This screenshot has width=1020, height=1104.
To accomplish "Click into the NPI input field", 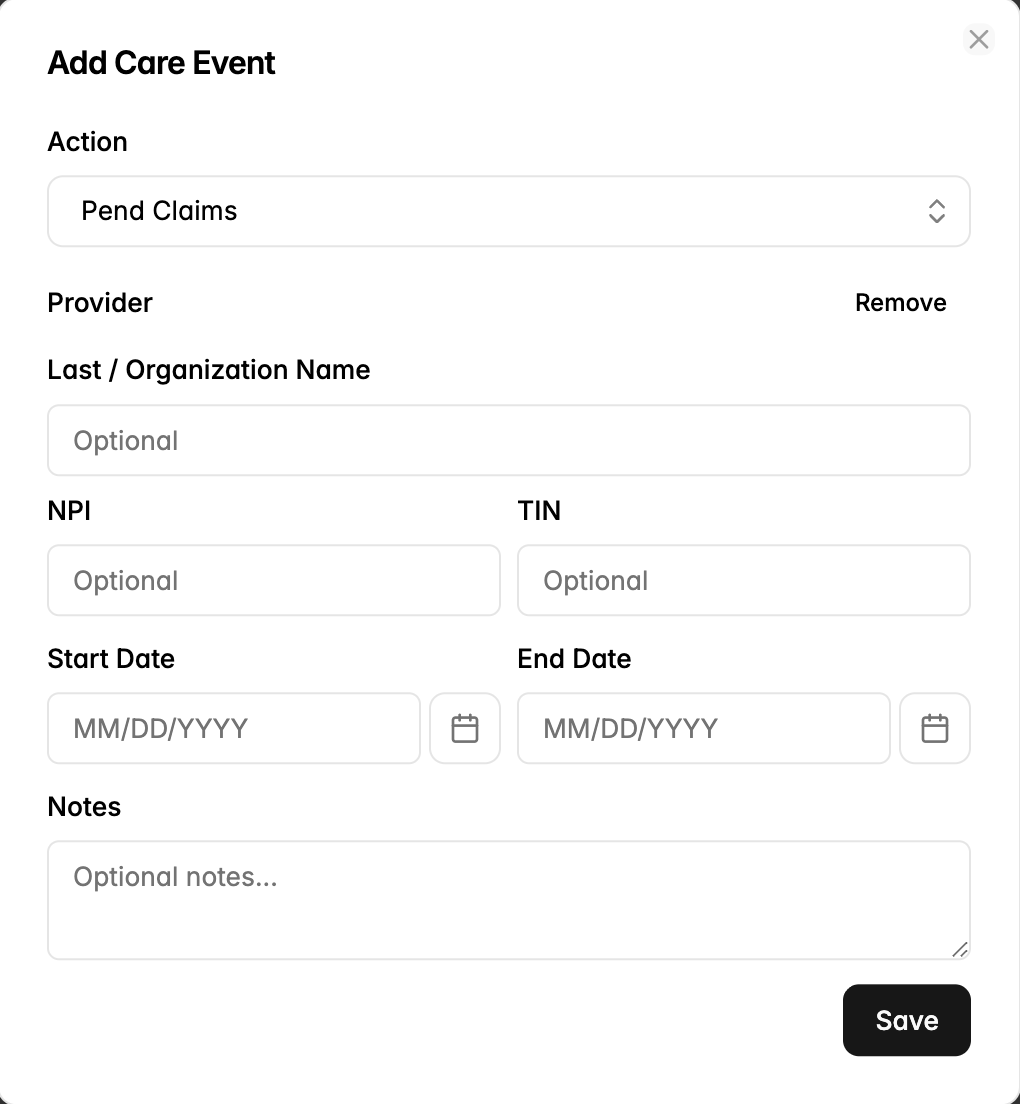I will pyautogui.click(x=274, y=580).
